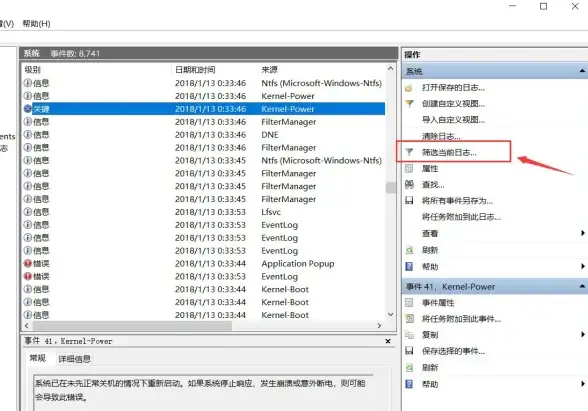This screenshot has height=411, width=588.
Task: Switch to the 常规 tab
Action: (38, 358)
